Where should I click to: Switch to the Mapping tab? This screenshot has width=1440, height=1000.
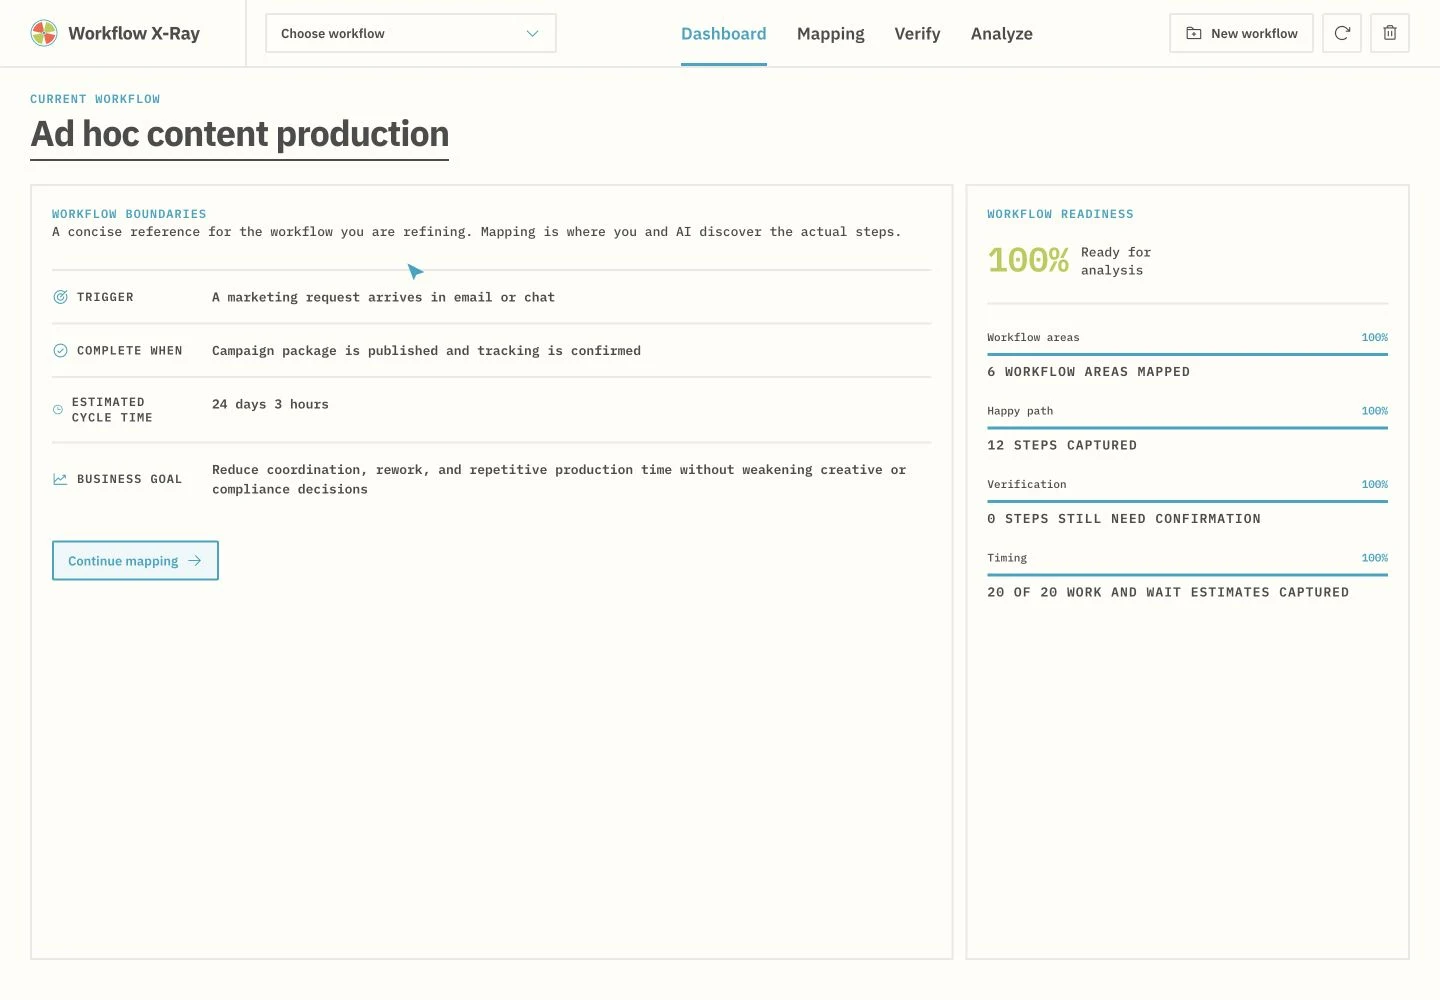coord(831,33)
